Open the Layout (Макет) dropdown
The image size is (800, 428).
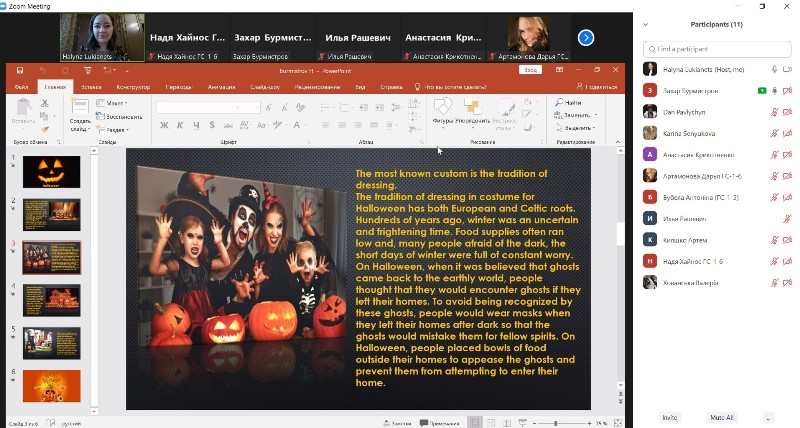click(x=116, y=102)
